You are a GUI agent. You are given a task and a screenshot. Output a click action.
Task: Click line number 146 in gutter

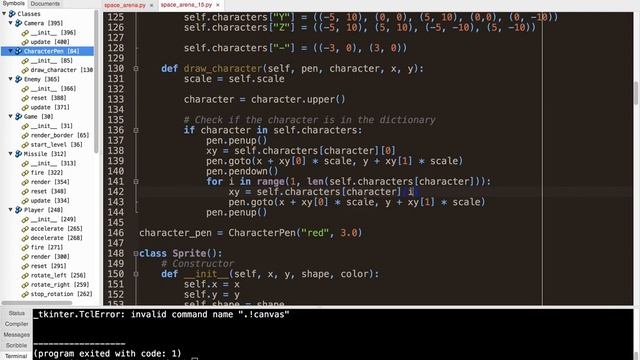[x=116, y=233]
